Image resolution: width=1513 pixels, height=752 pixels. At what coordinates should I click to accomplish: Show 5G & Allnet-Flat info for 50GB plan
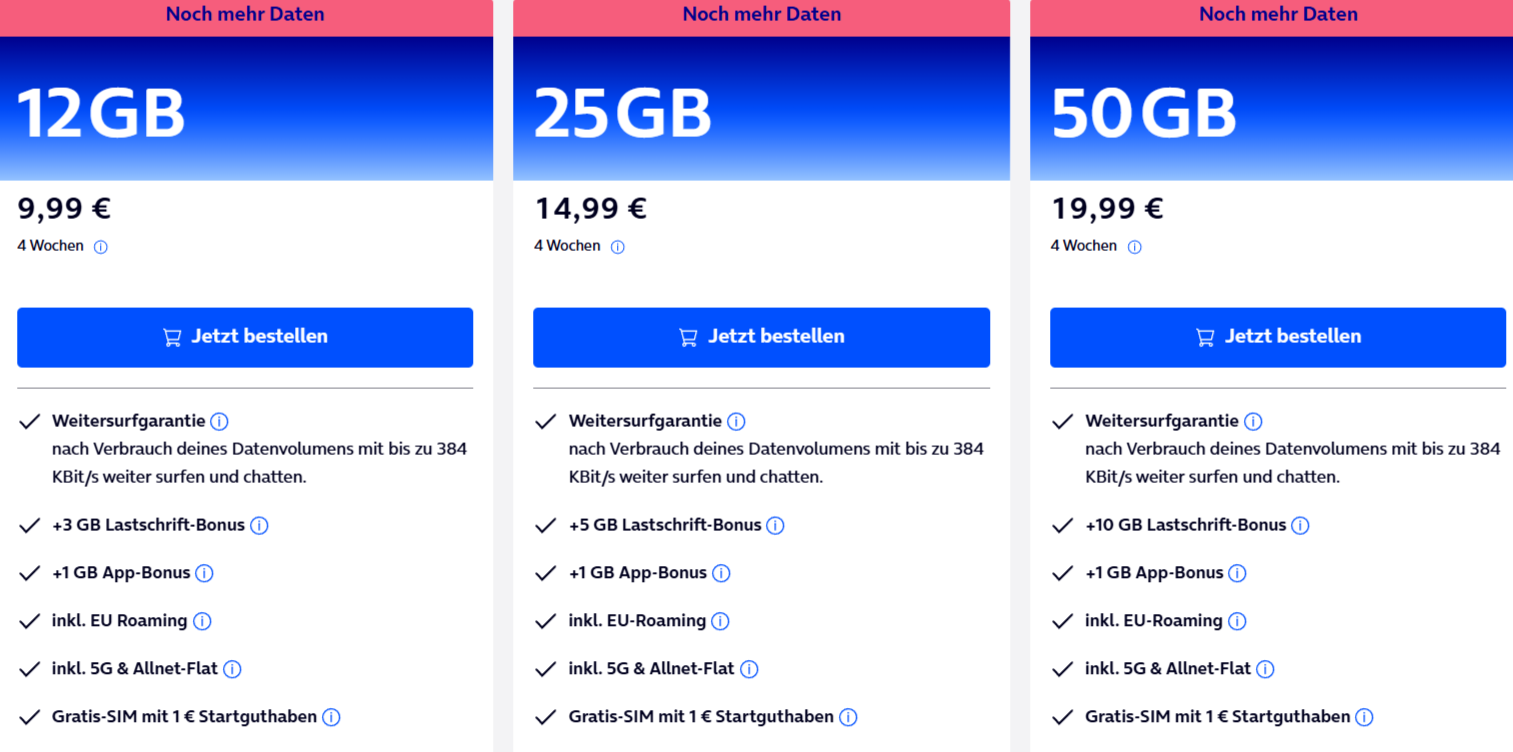pos(1265,670)
